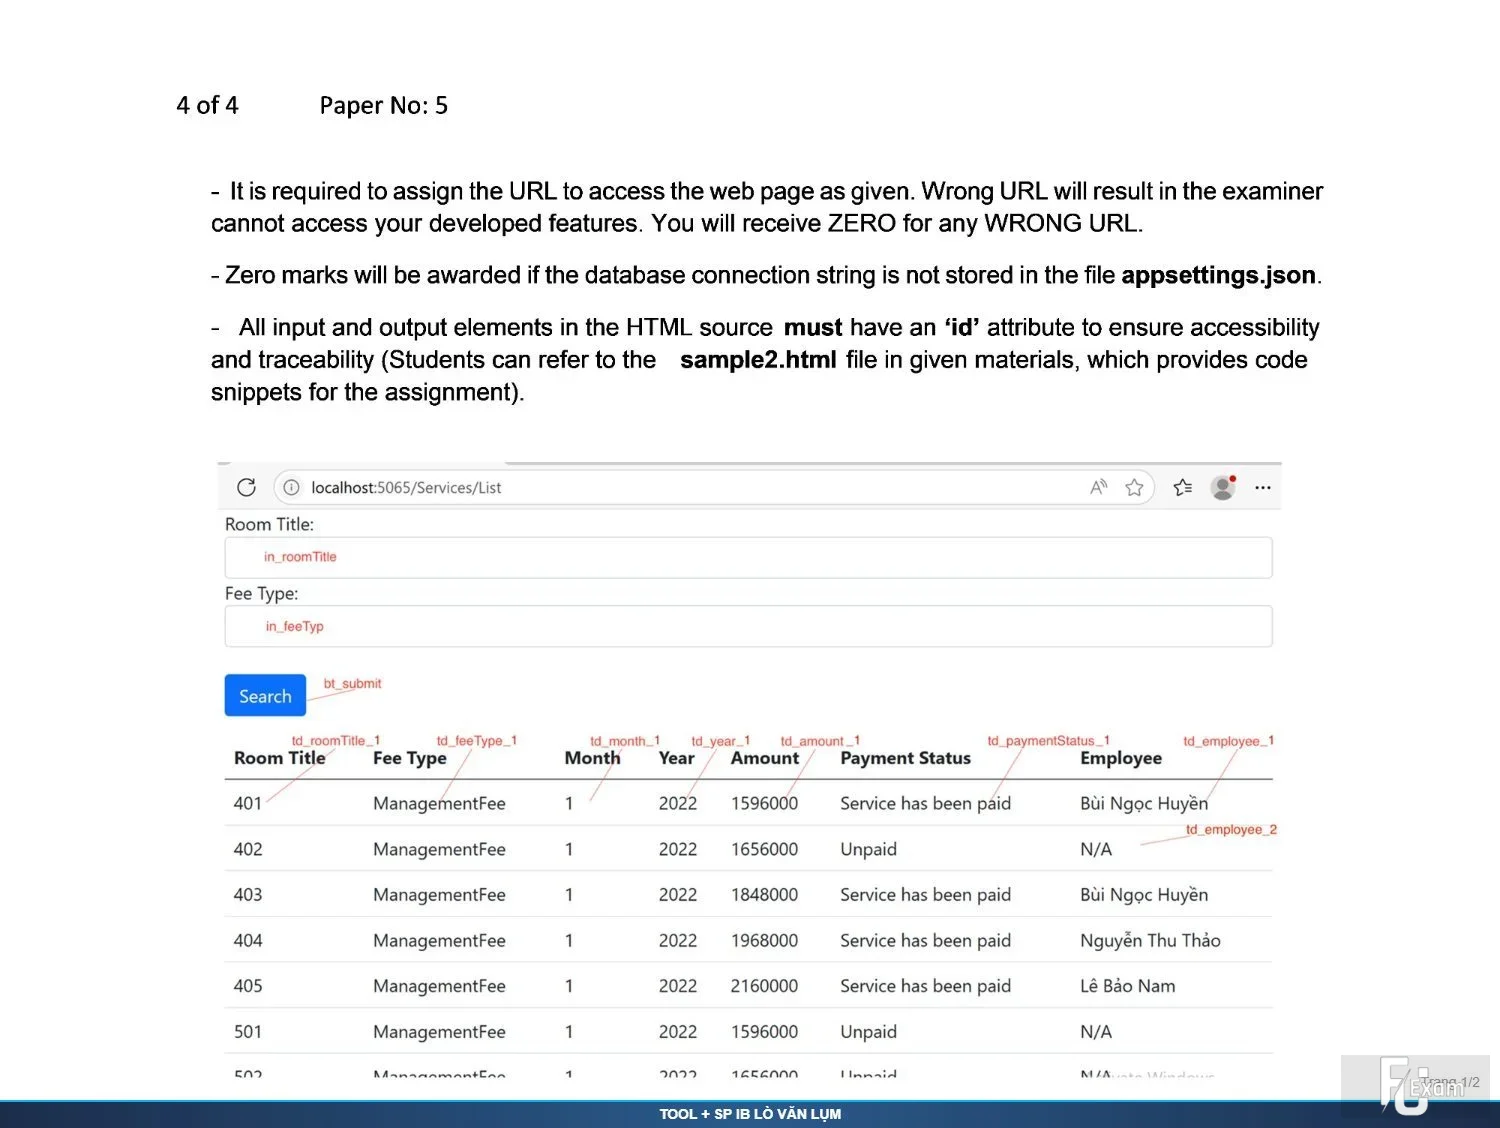Viewport: 1500px width, 1128px height.
Task: Click room number 404 cell
Action: click(248, 940)
